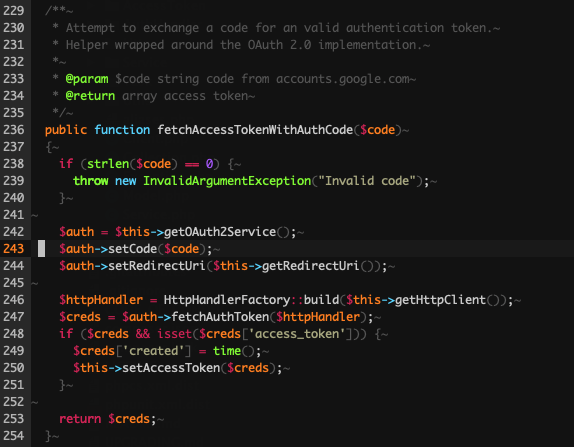Viewport: 574px width, 447px height.
Task: Click the block cursor on line 243
Action: click(x=41, y=249)
